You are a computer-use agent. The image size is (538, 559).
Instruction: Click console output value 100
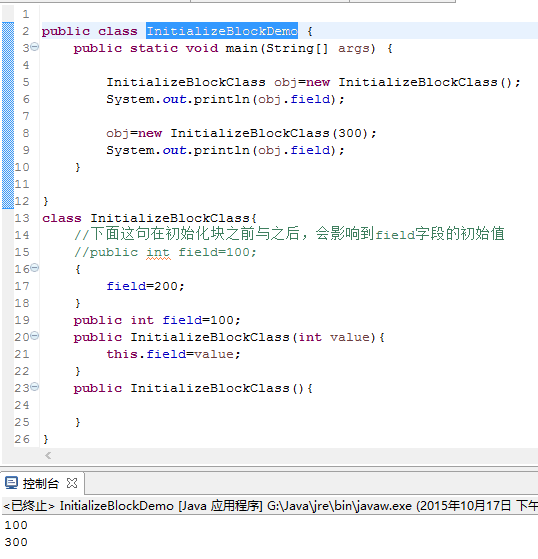[x=16, y=525]
